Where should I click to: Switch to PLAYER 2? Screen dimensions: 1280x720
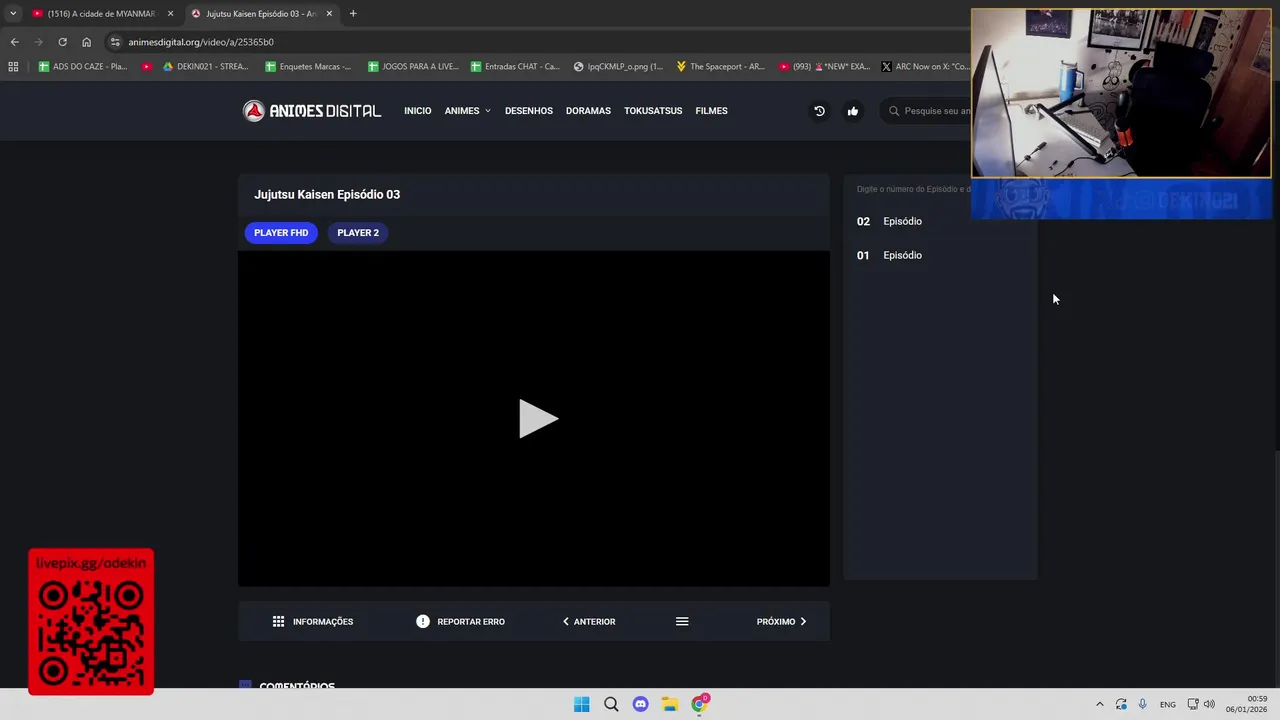point(358,233)
